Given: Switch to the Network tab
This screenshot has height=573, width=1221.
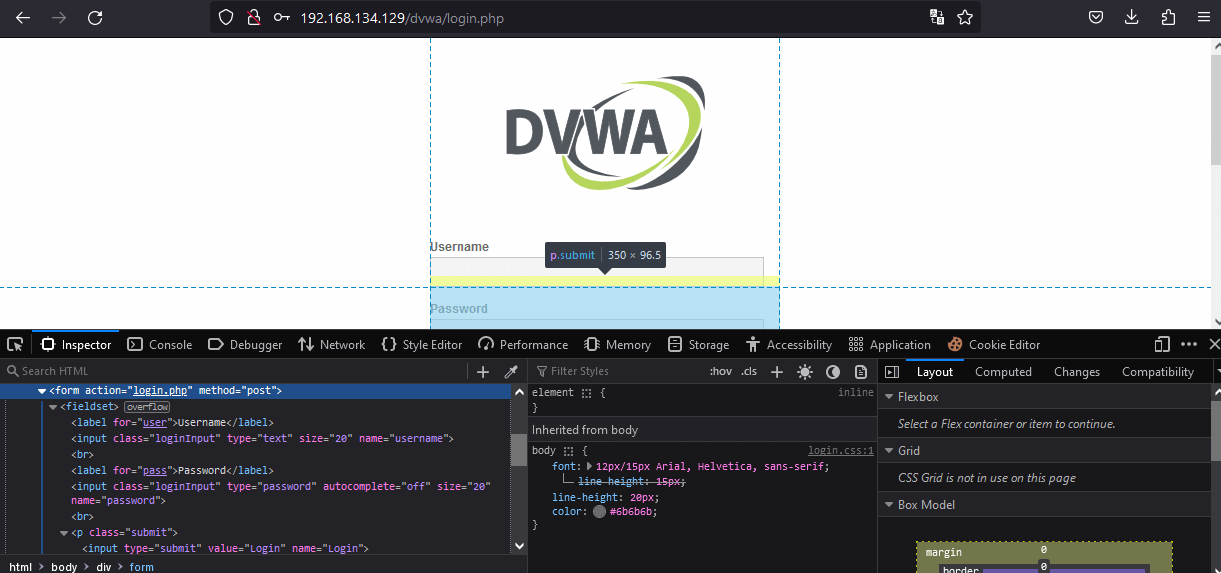Looking at the screenshot, I should tap(331, 345).
